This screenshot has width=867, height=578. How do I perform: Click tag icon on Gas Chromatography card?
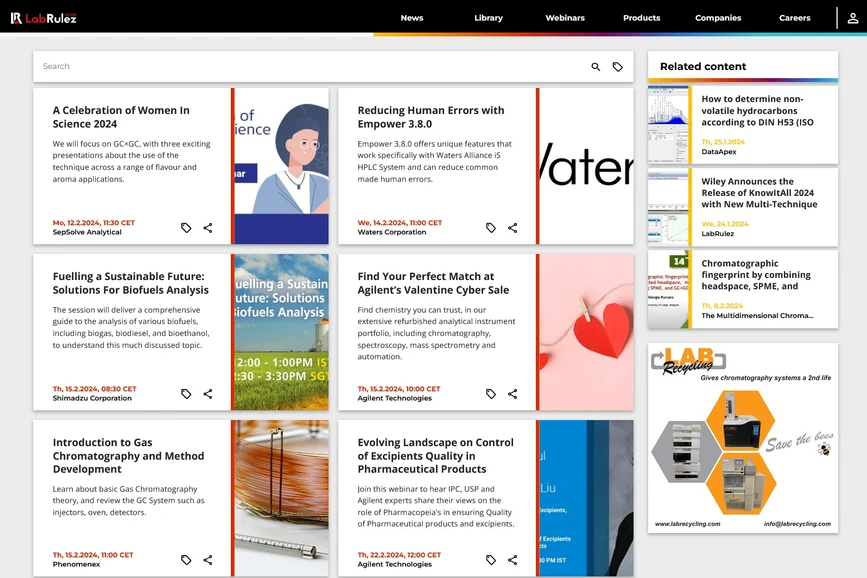[x=186, y=560]
